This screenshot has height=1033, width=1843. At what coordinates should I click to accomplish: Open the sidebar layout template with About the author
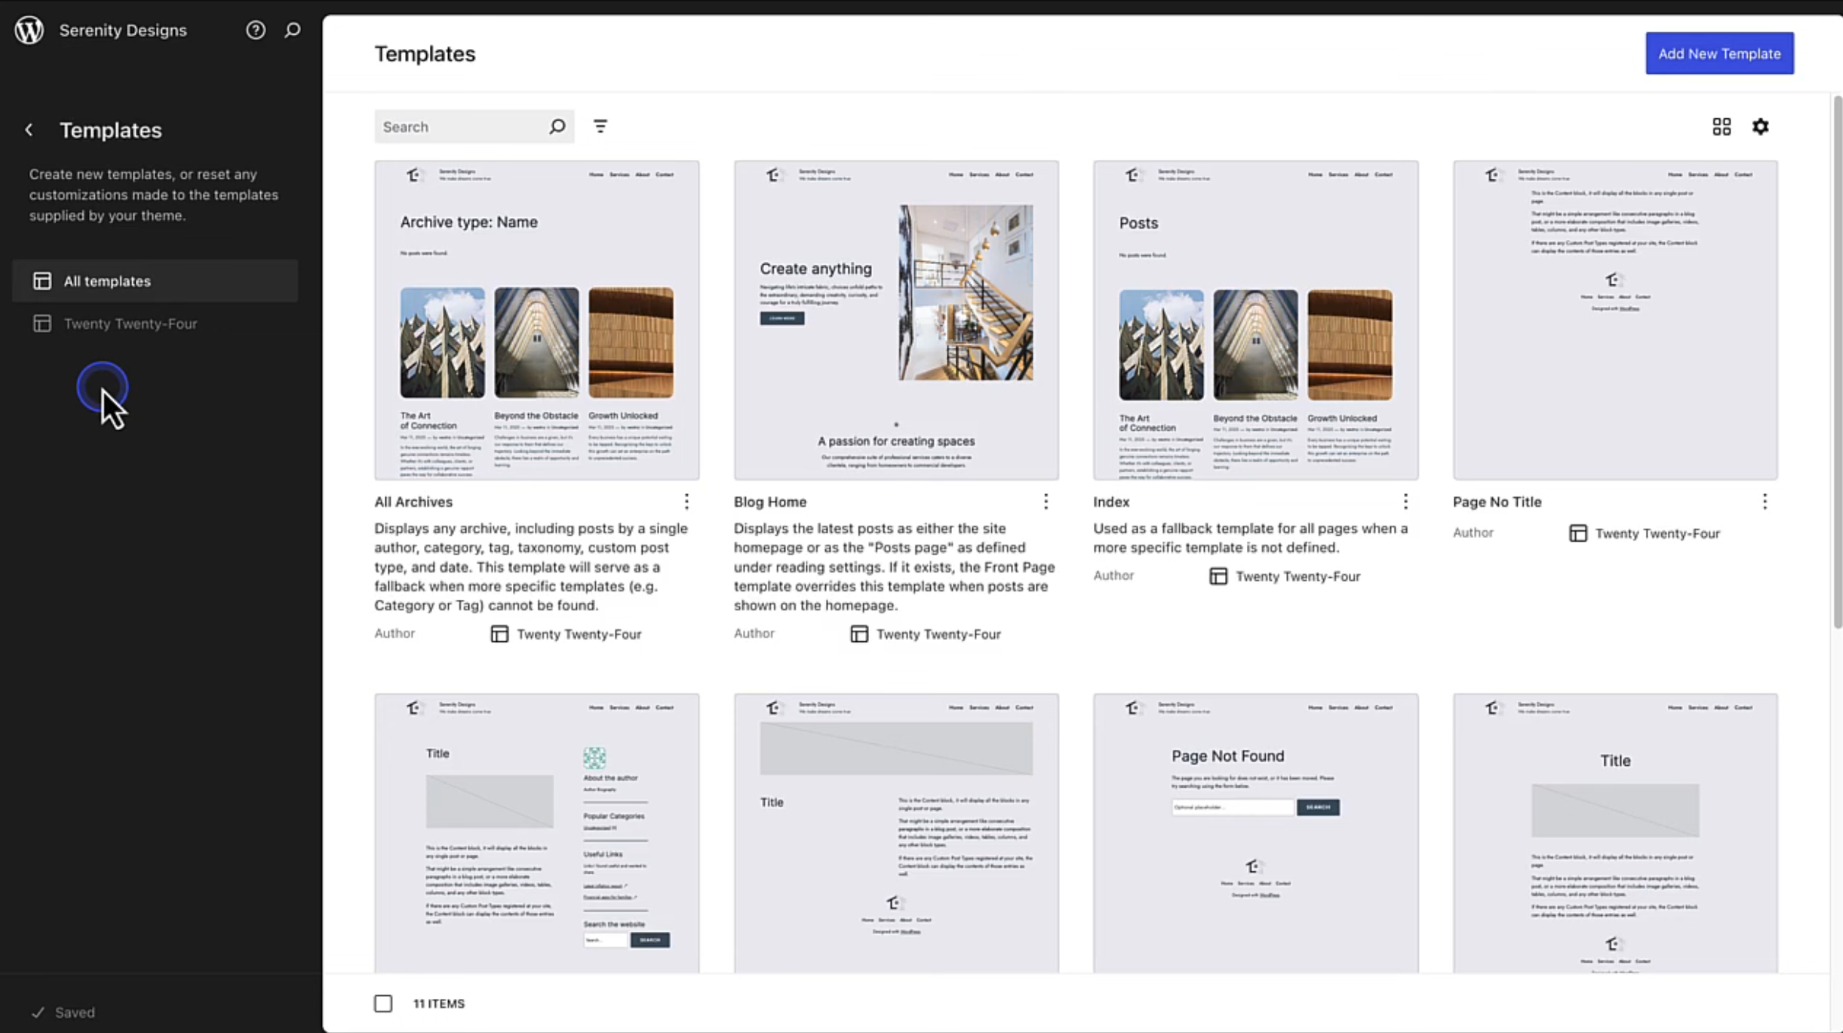point(537,833)
